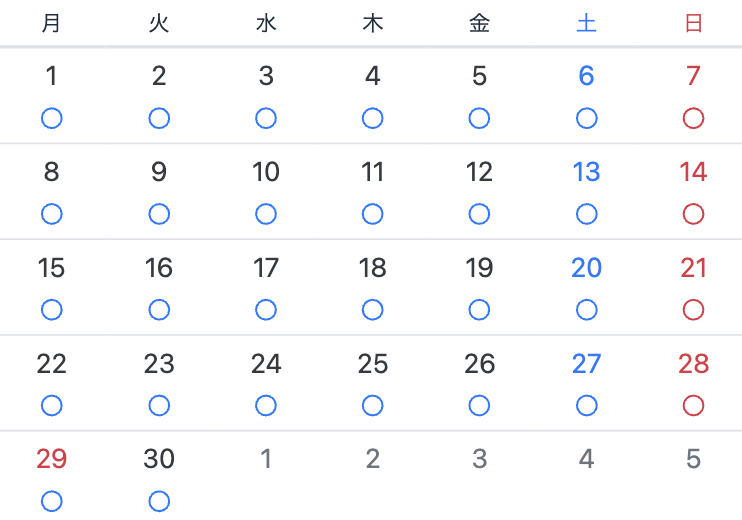This screenshot has width=742, height=520.
Task: Click the 月 Monday column header
Action: [52, 24]
